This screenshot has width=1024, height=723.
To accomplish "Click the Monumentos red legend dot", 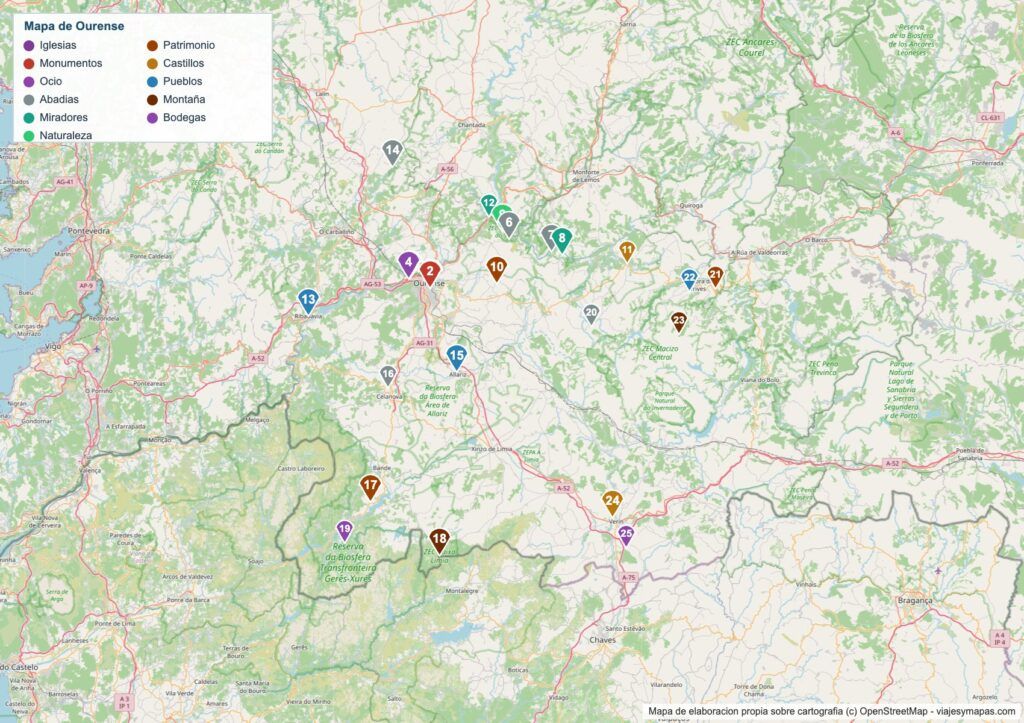I will (29, 63).
